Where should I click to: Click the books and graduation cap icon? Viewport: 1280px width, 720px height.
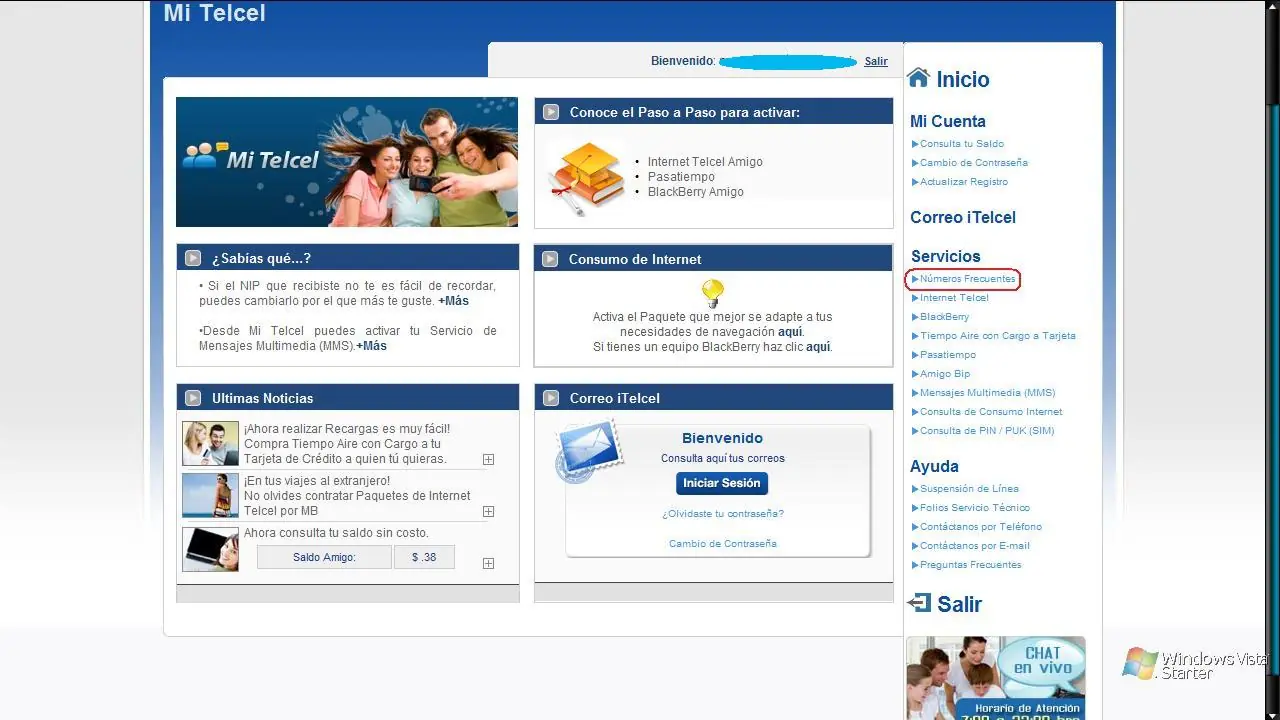click(x=586, y=179)
